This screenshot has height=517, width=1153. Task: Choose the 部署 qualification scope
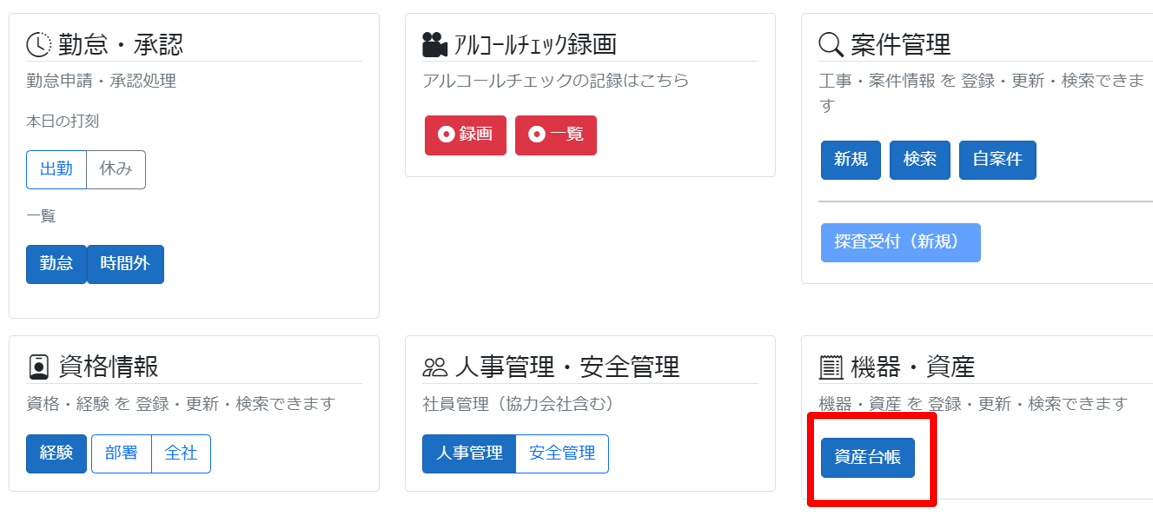[121, 454]
